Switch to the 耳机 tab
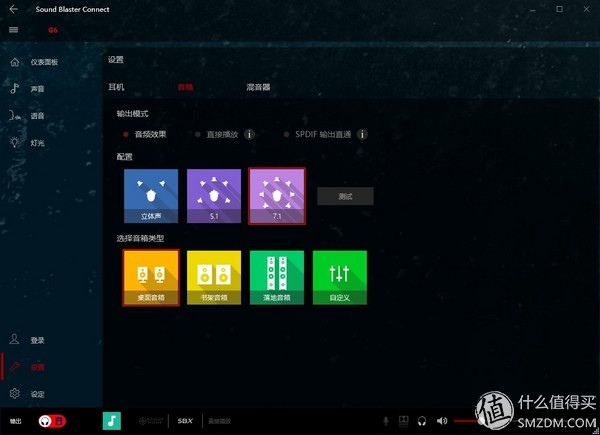The height and width of the screenshot is (435, 600). (116, 87)
